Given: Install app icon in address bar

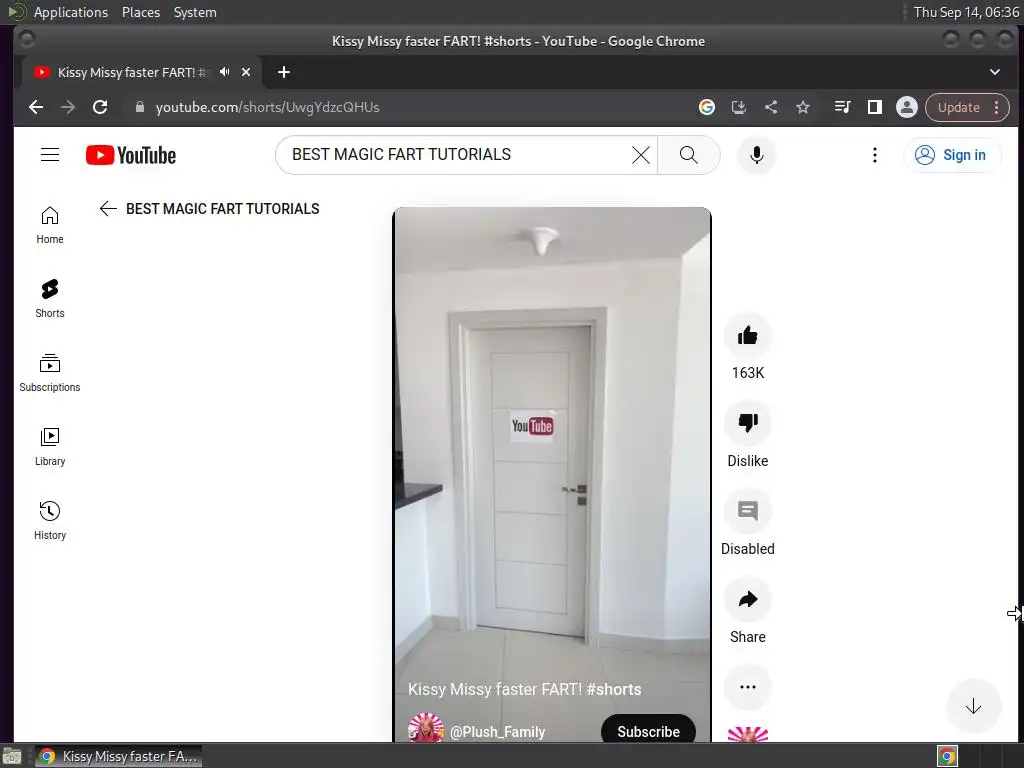Looking at the screenshot, I should 739,107.
